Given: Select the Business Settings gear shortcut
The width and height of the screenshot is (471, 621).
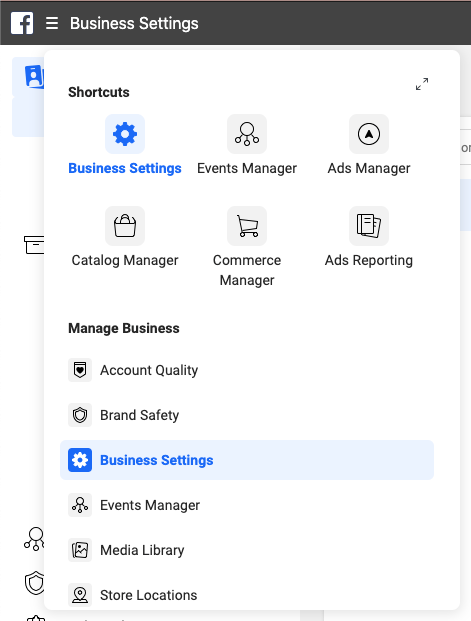Looking at the screenshot, I should point(125,134).
